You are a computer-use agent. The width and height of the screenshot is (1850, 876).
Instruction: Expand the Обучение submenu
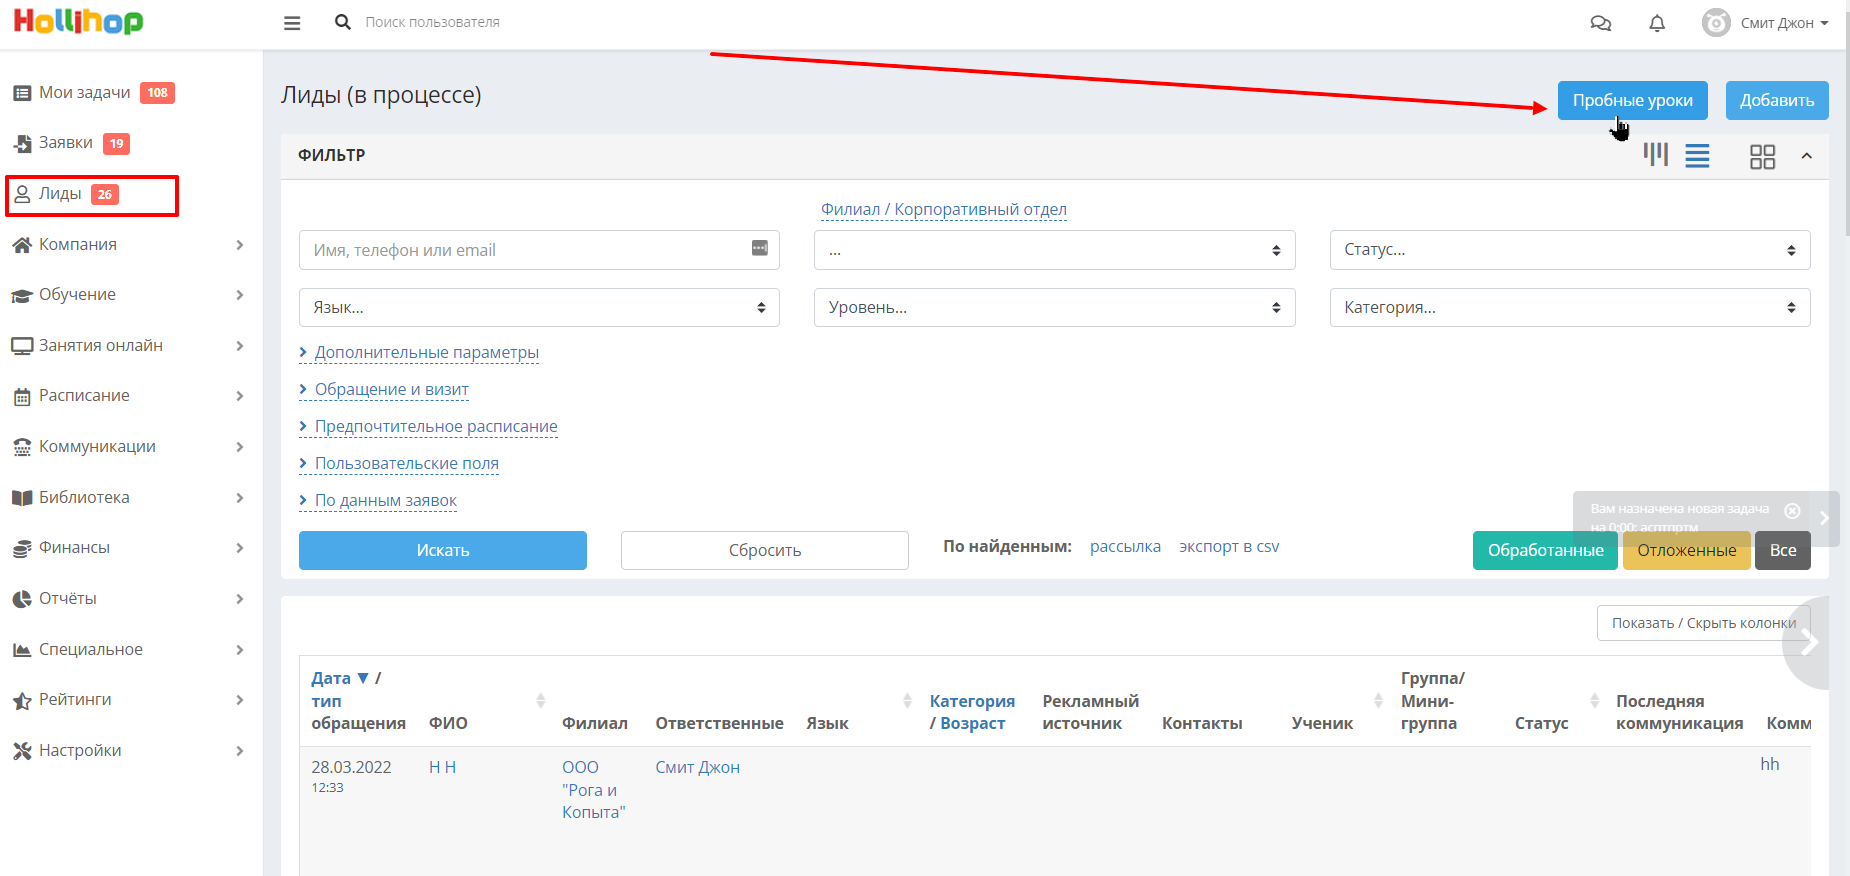[240, 295]
